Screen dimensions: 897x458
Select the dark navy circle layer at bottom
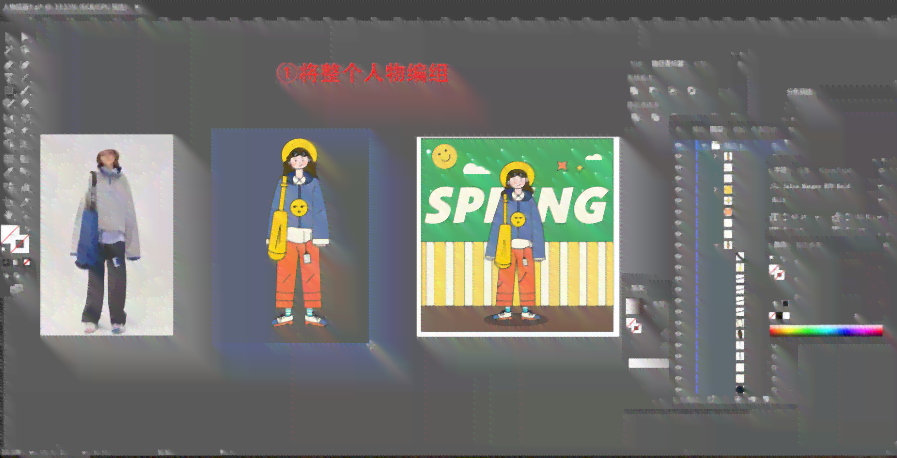(740, 389)
